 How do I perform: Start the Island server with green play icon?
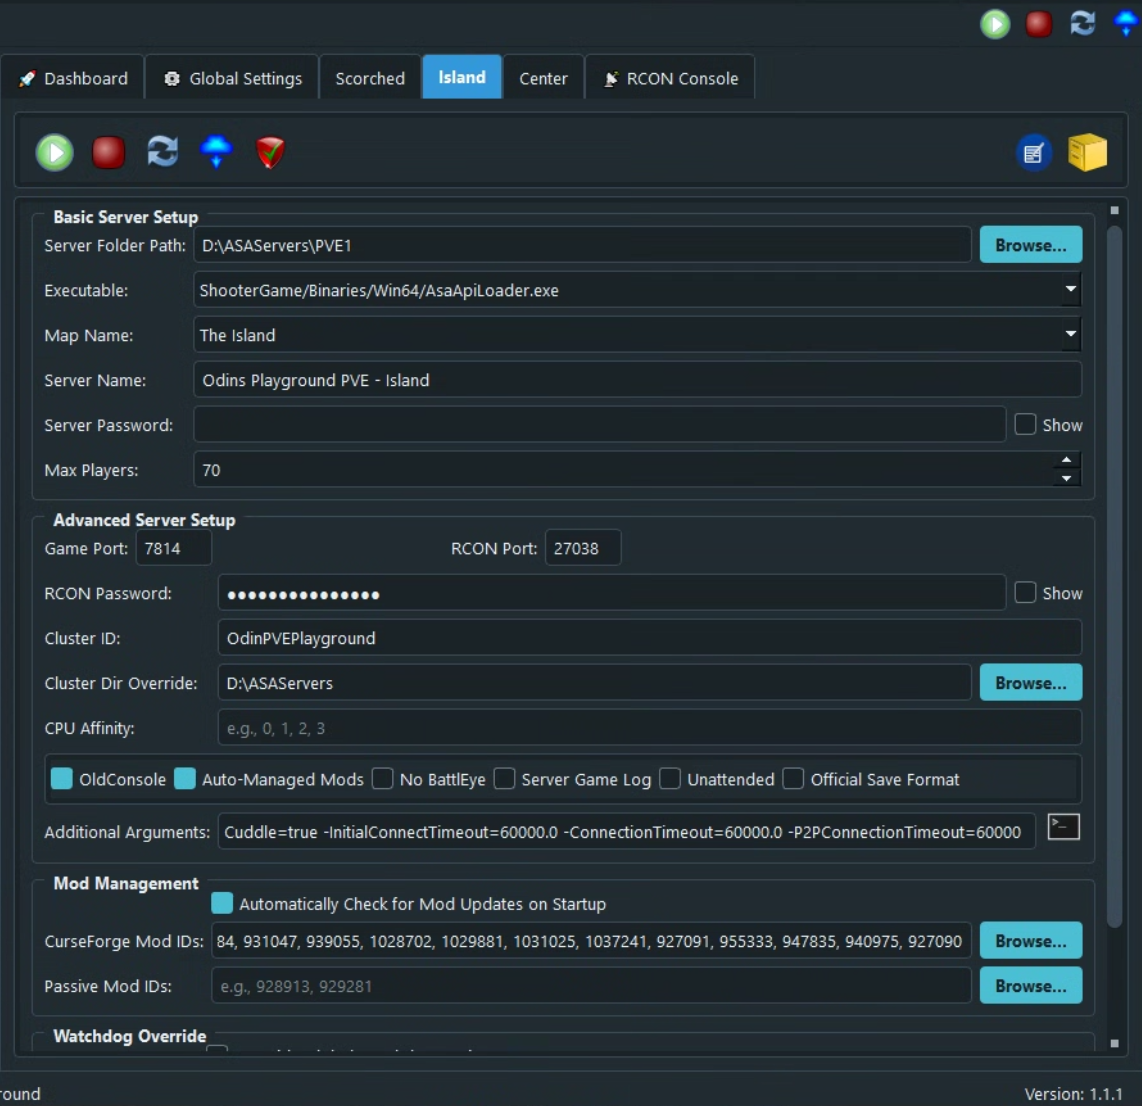(55, 152)
